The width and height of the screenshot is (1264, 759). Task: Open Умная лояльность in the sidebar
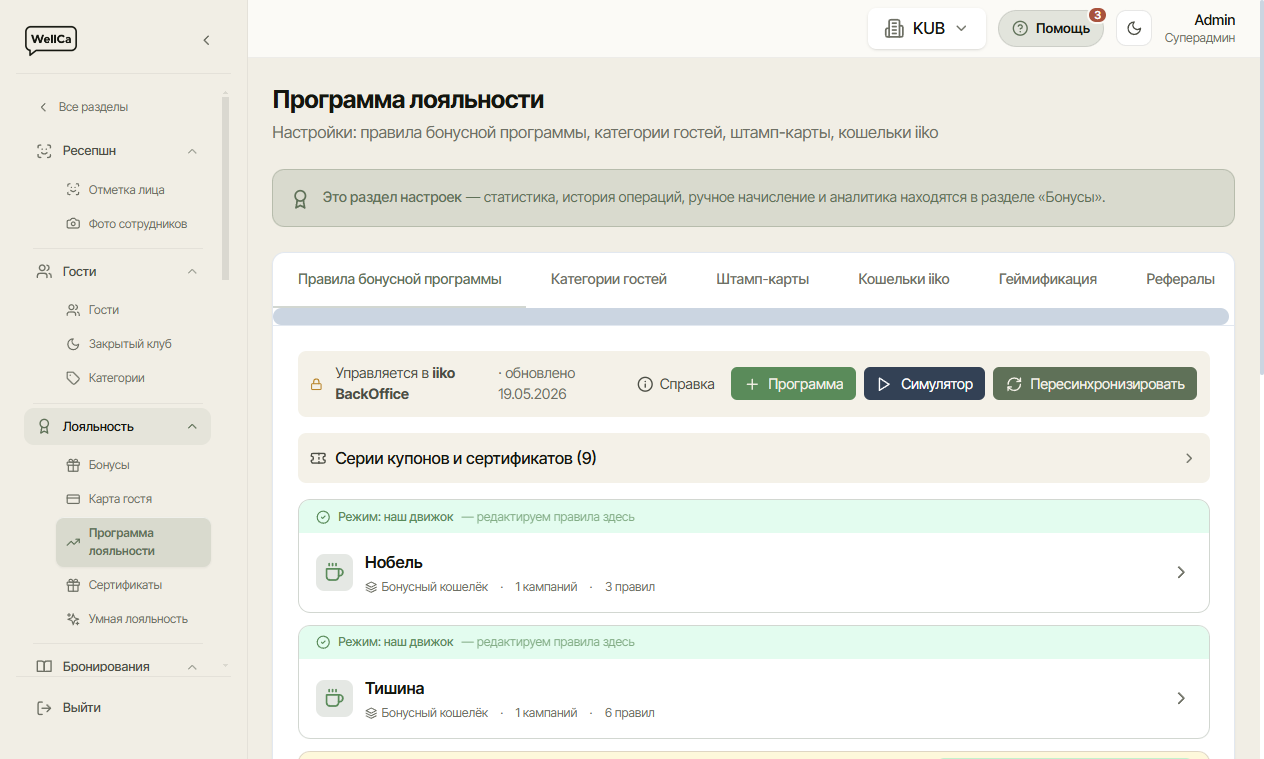coord(133,619)
